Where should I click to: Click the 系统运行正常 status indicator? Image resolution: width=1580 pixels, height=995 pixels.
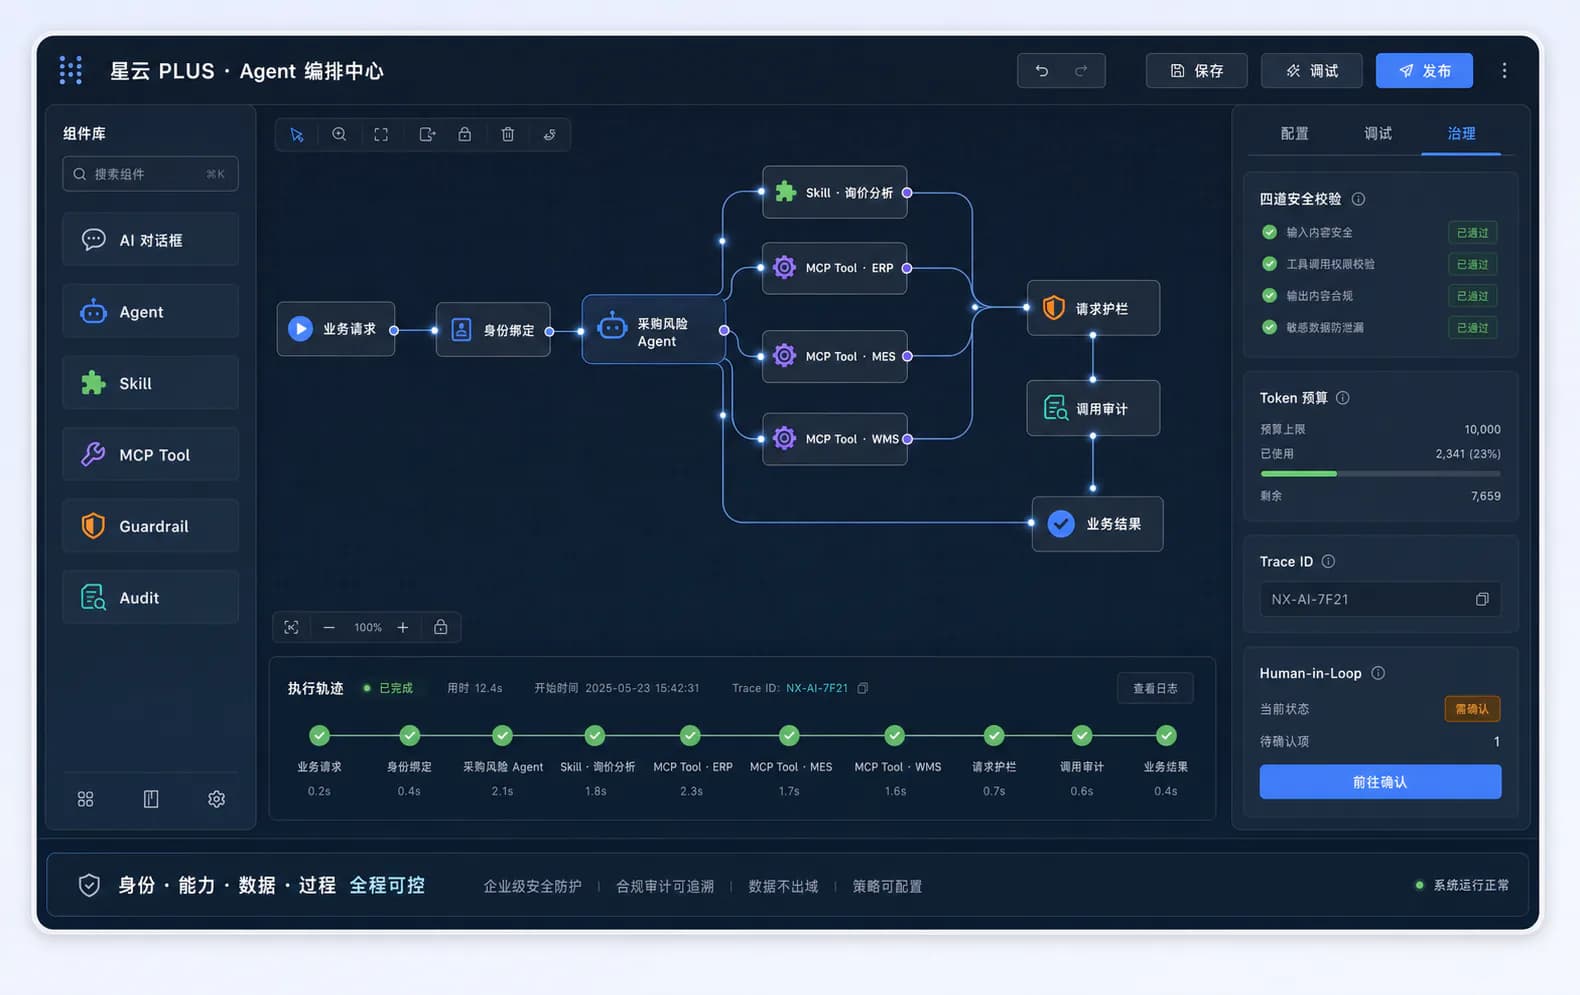tap(1462, 885)
